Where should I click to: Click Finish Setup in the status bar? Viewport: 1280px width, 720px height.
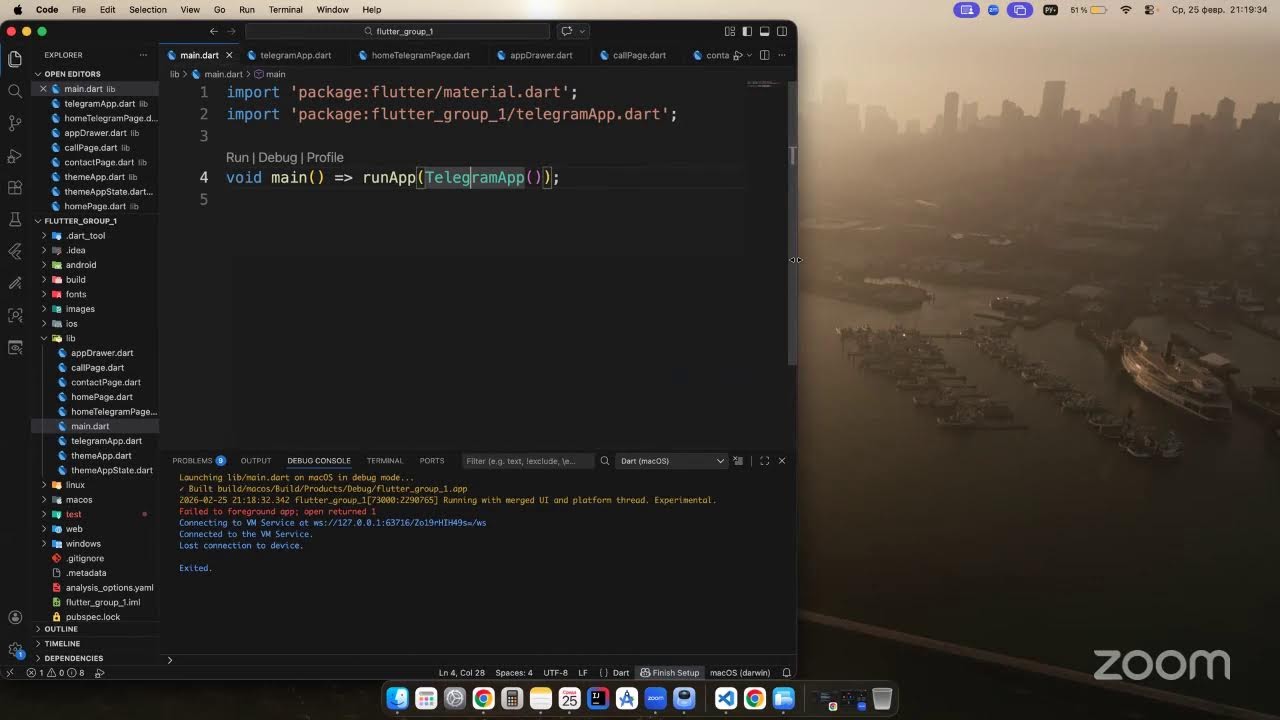click(670, 673)
